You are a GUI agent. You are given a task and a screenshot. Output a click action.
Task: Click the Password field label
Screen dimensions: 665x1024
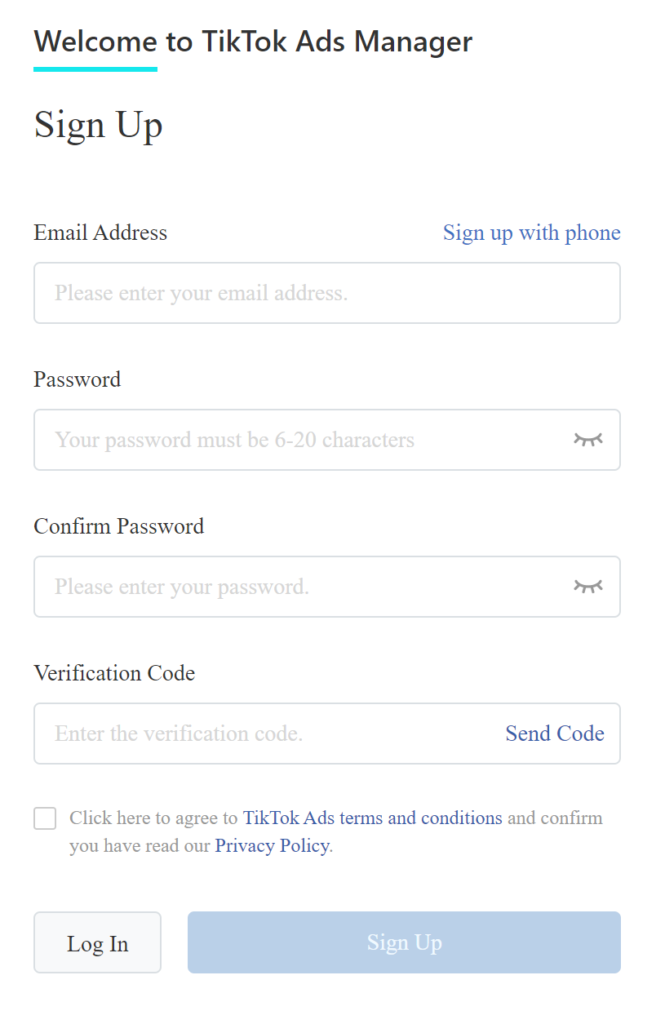click(77, 380)
